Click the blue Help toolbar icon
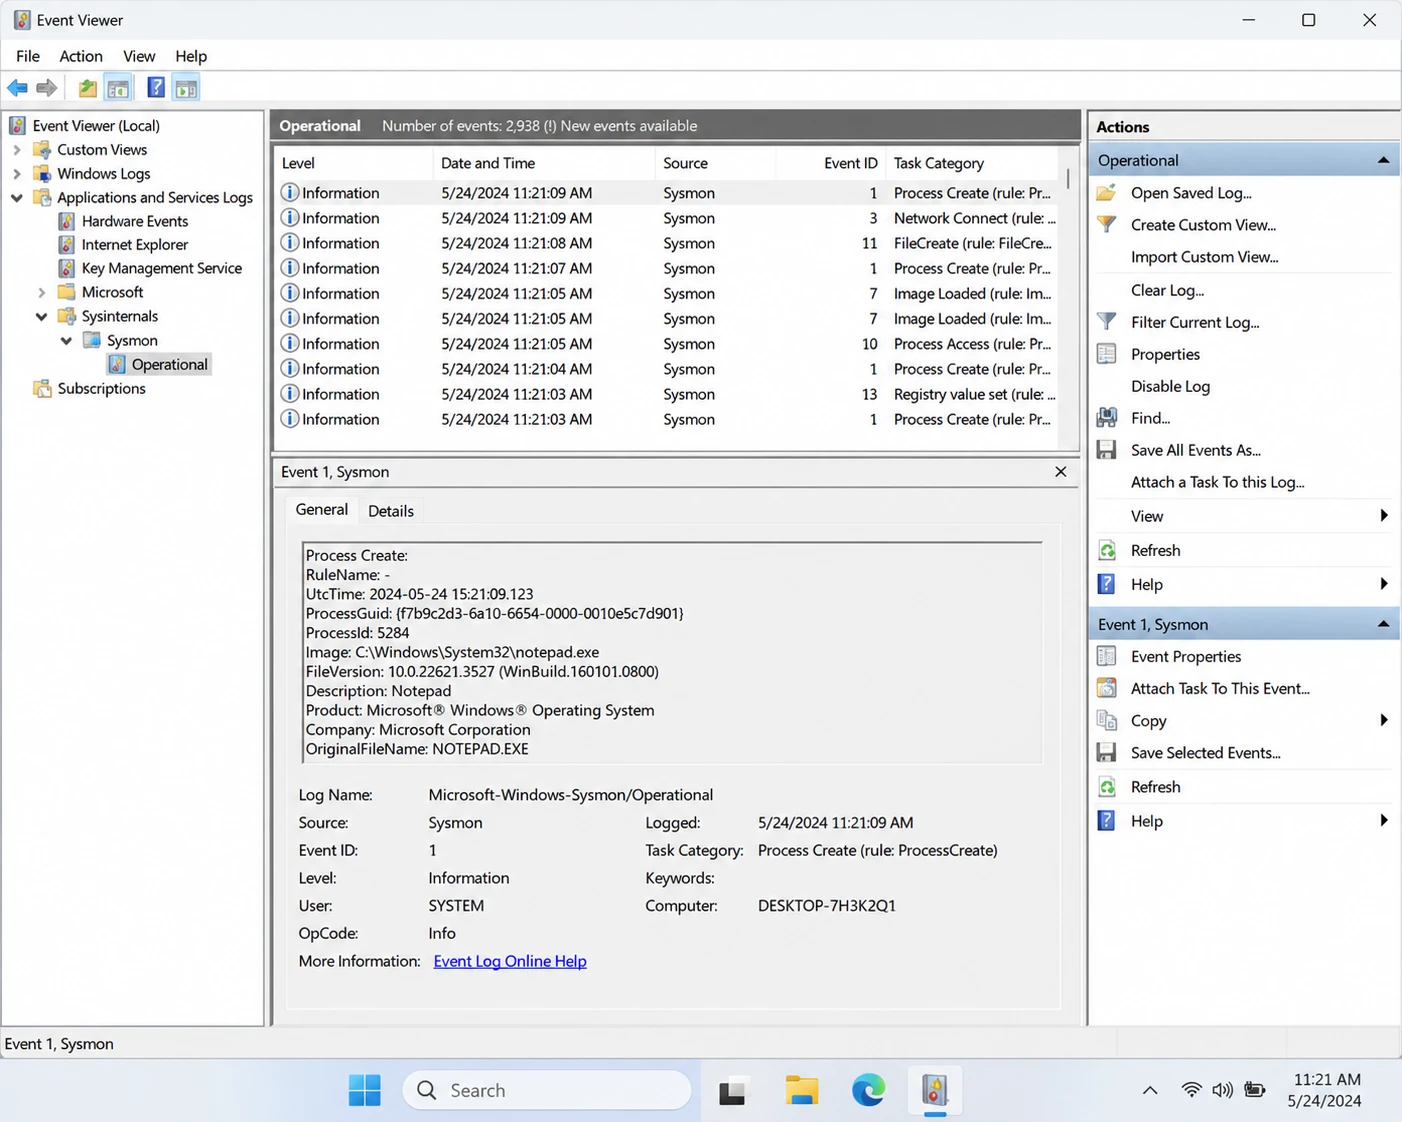This screenshot has height=1122, width=1402. pos(156,88)
